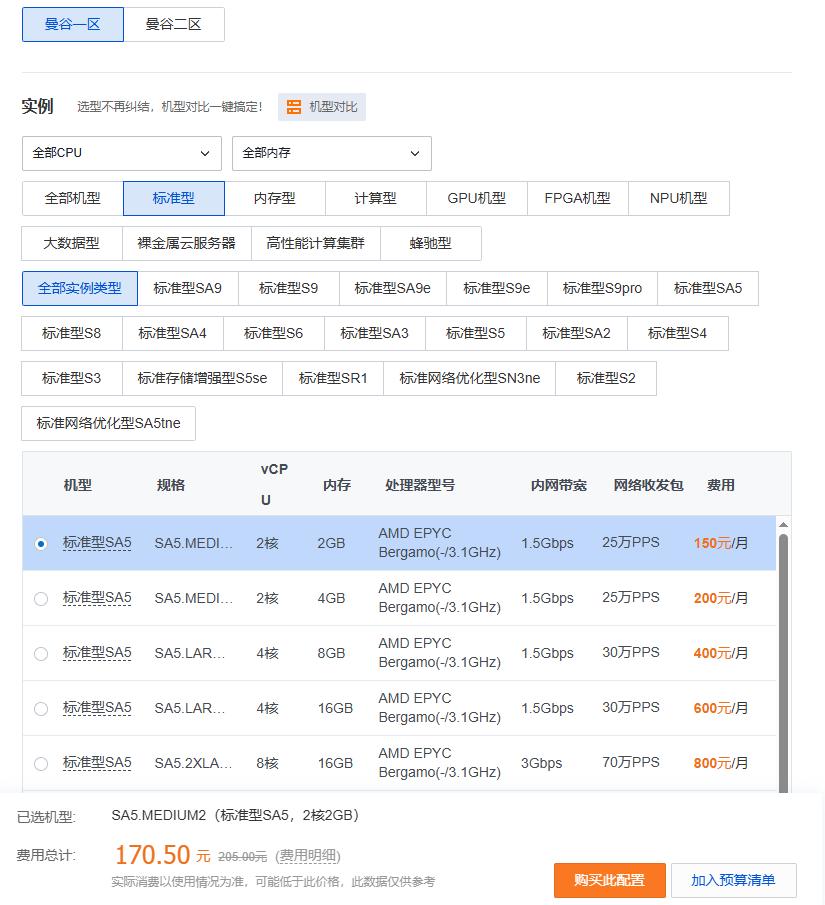The height and width of the screenshot is (905, 825).
Task: Choose 标准型SA4 instance type
Action: point(173,333)
